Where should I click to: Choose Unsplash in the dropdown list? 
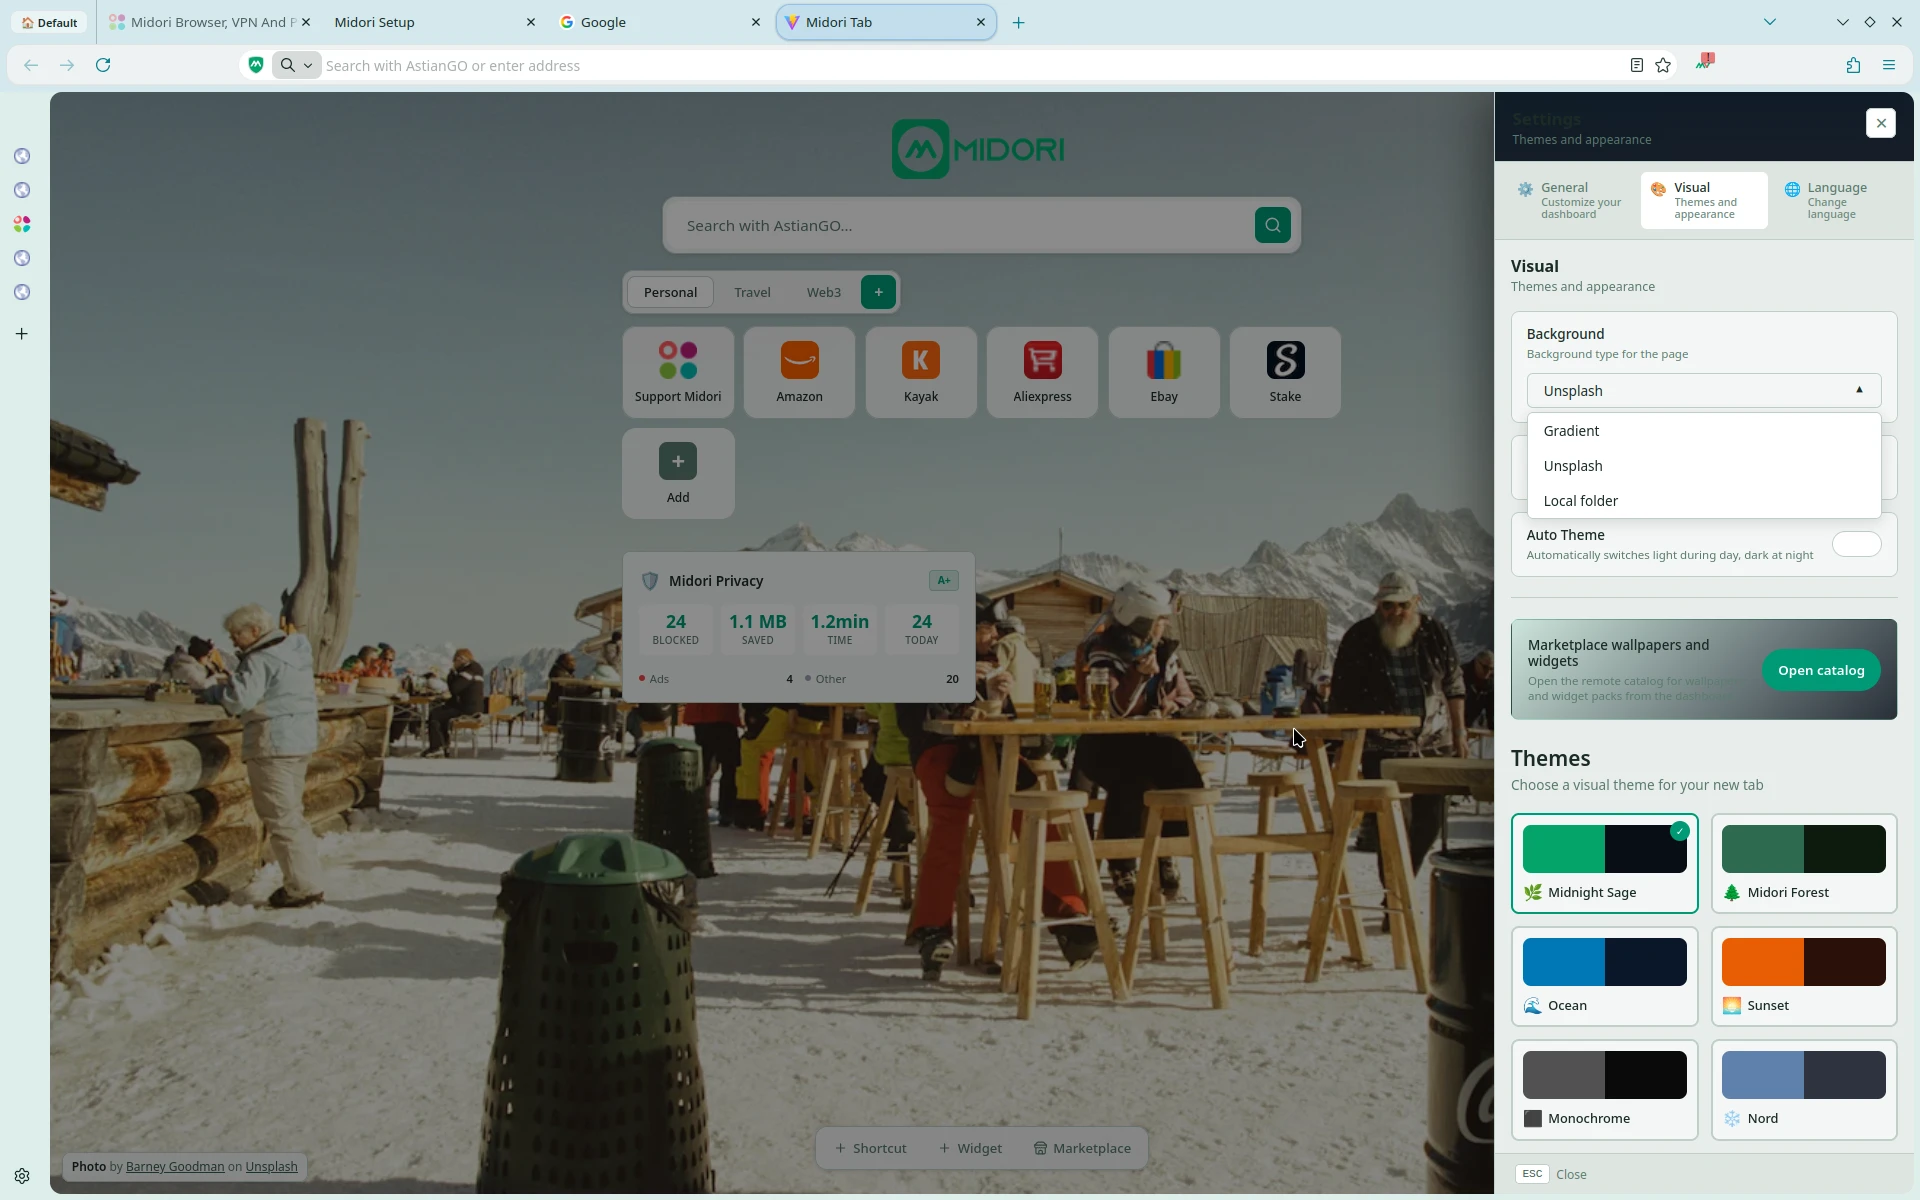[x=1703, y=466]
